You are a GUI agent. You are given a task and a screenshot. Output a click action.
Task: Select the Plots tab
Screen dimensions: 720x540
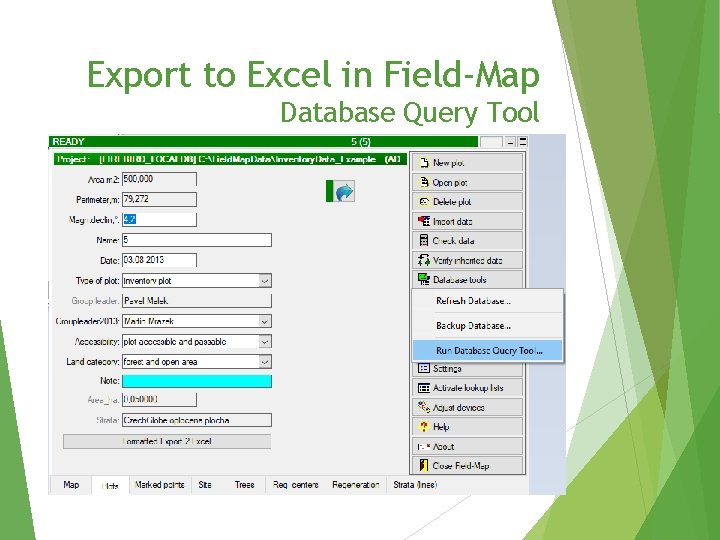[110, 486]
